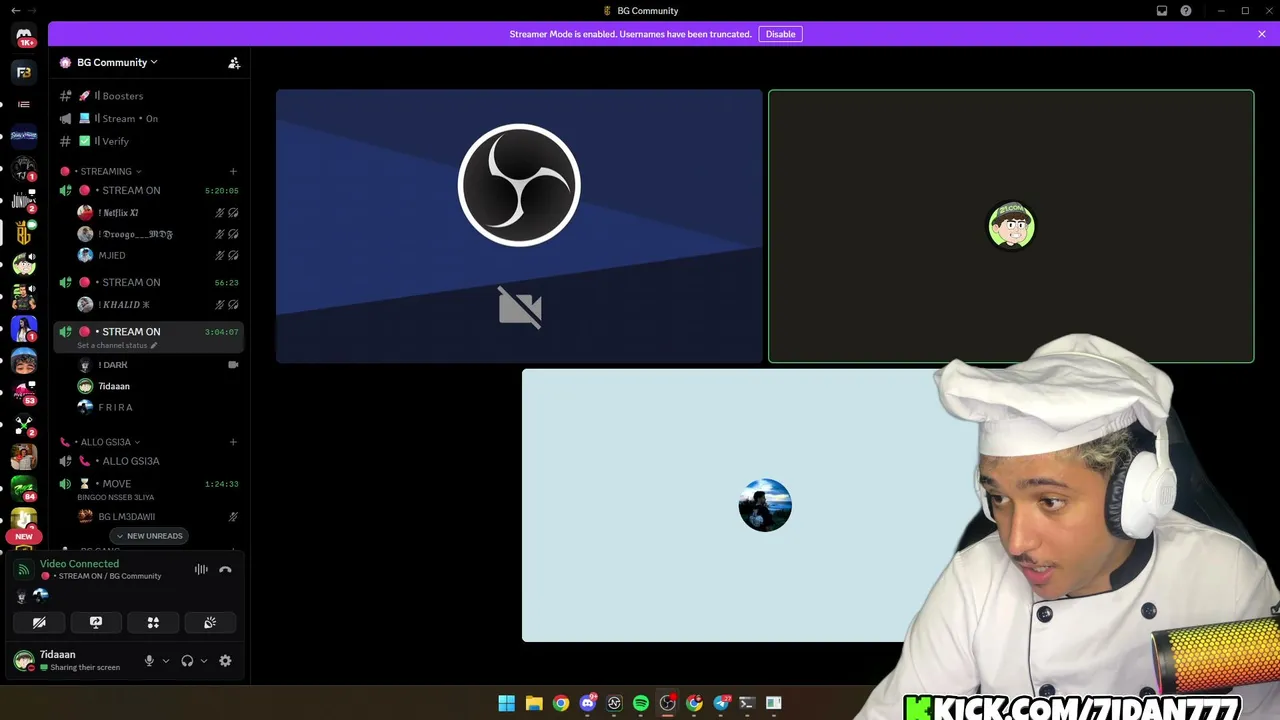1280x720 pixels.
Task: Join the MOVE voice channel
Action: click(148, 484)
